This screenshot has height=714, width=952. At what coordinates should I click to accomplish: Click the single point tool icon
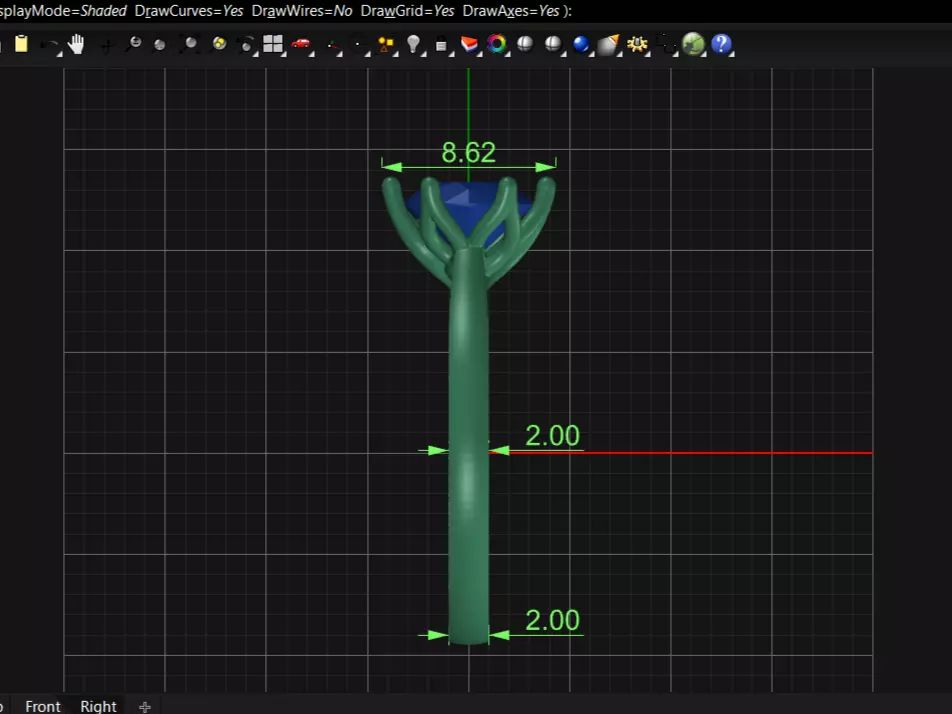(357, 44)
